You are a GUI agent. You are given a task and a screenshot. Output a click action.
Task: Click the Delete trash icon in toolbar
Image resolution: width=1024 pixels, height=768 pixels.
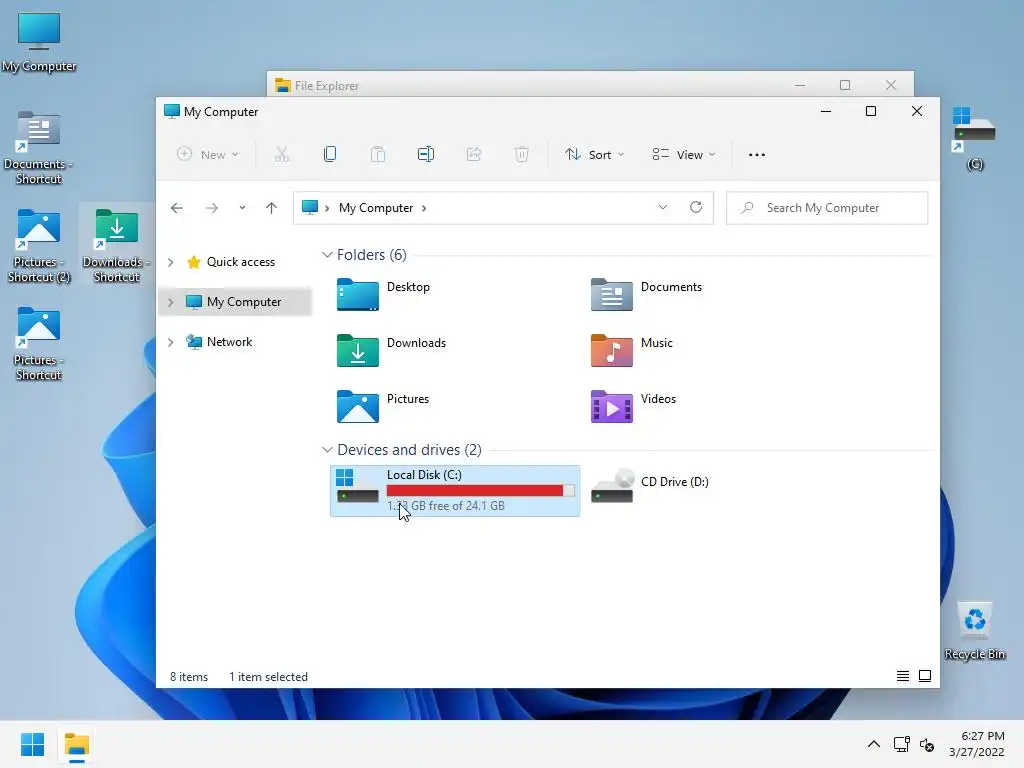coord(522,155)
